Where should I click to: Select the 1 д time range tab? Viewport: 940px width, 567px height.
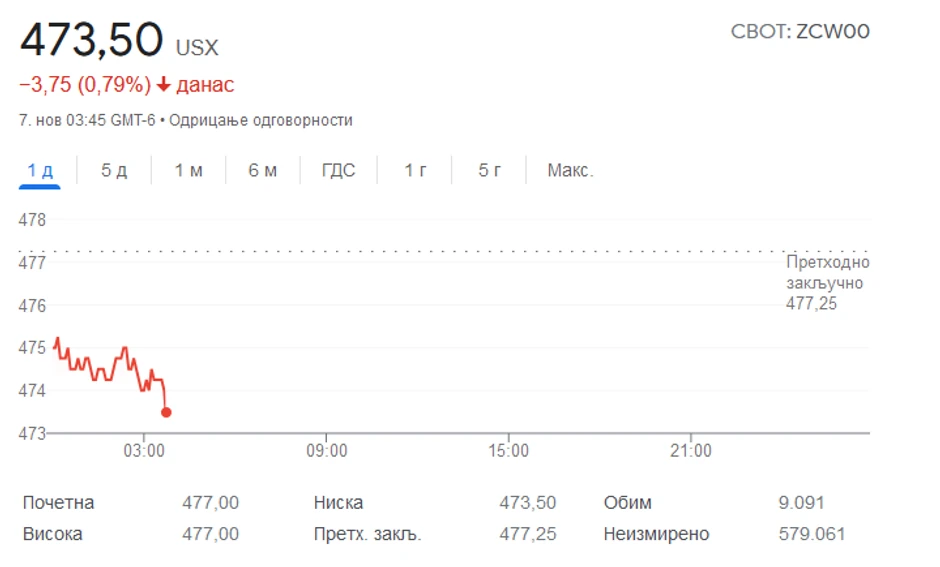pos(40,171)
